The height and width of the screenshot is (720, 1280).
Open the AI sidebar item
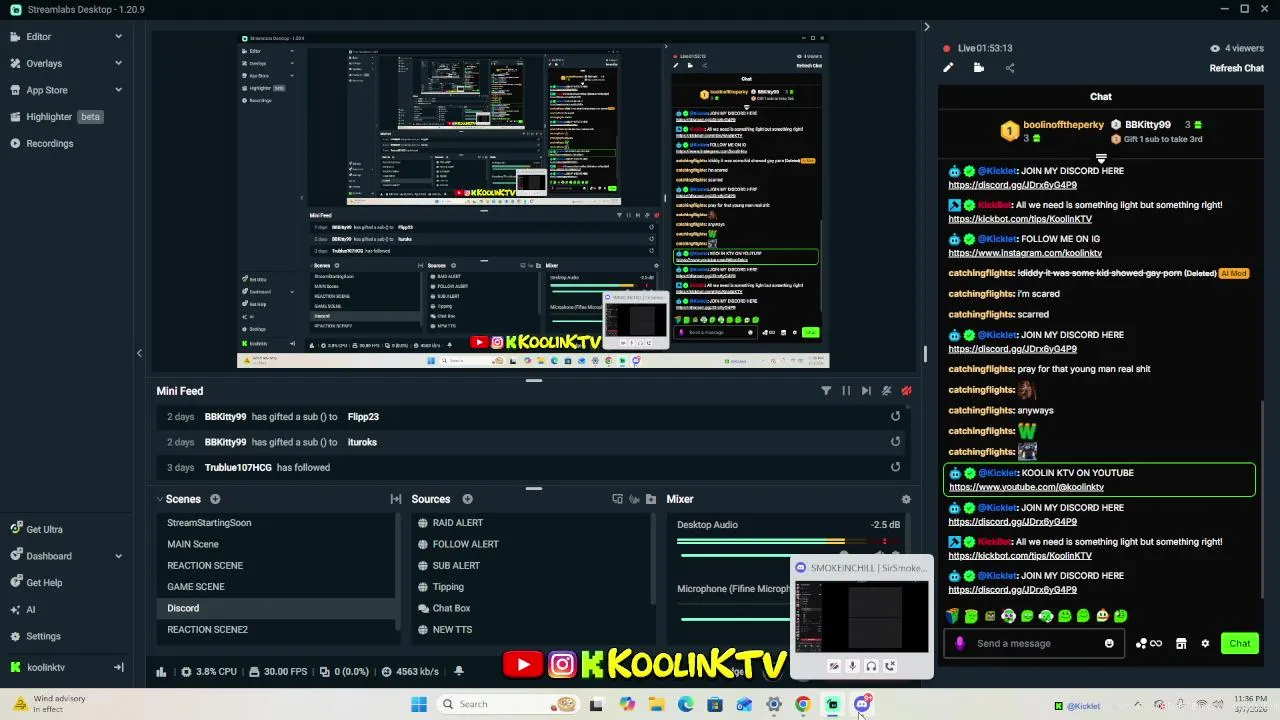click(x=30, y=609)
